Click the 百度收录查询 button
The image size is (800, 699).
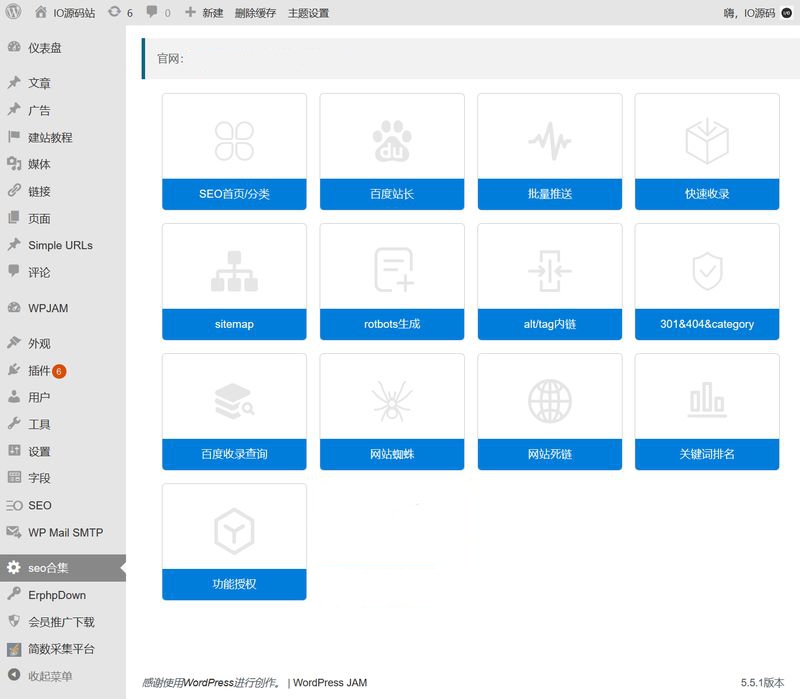coord(234,454)
